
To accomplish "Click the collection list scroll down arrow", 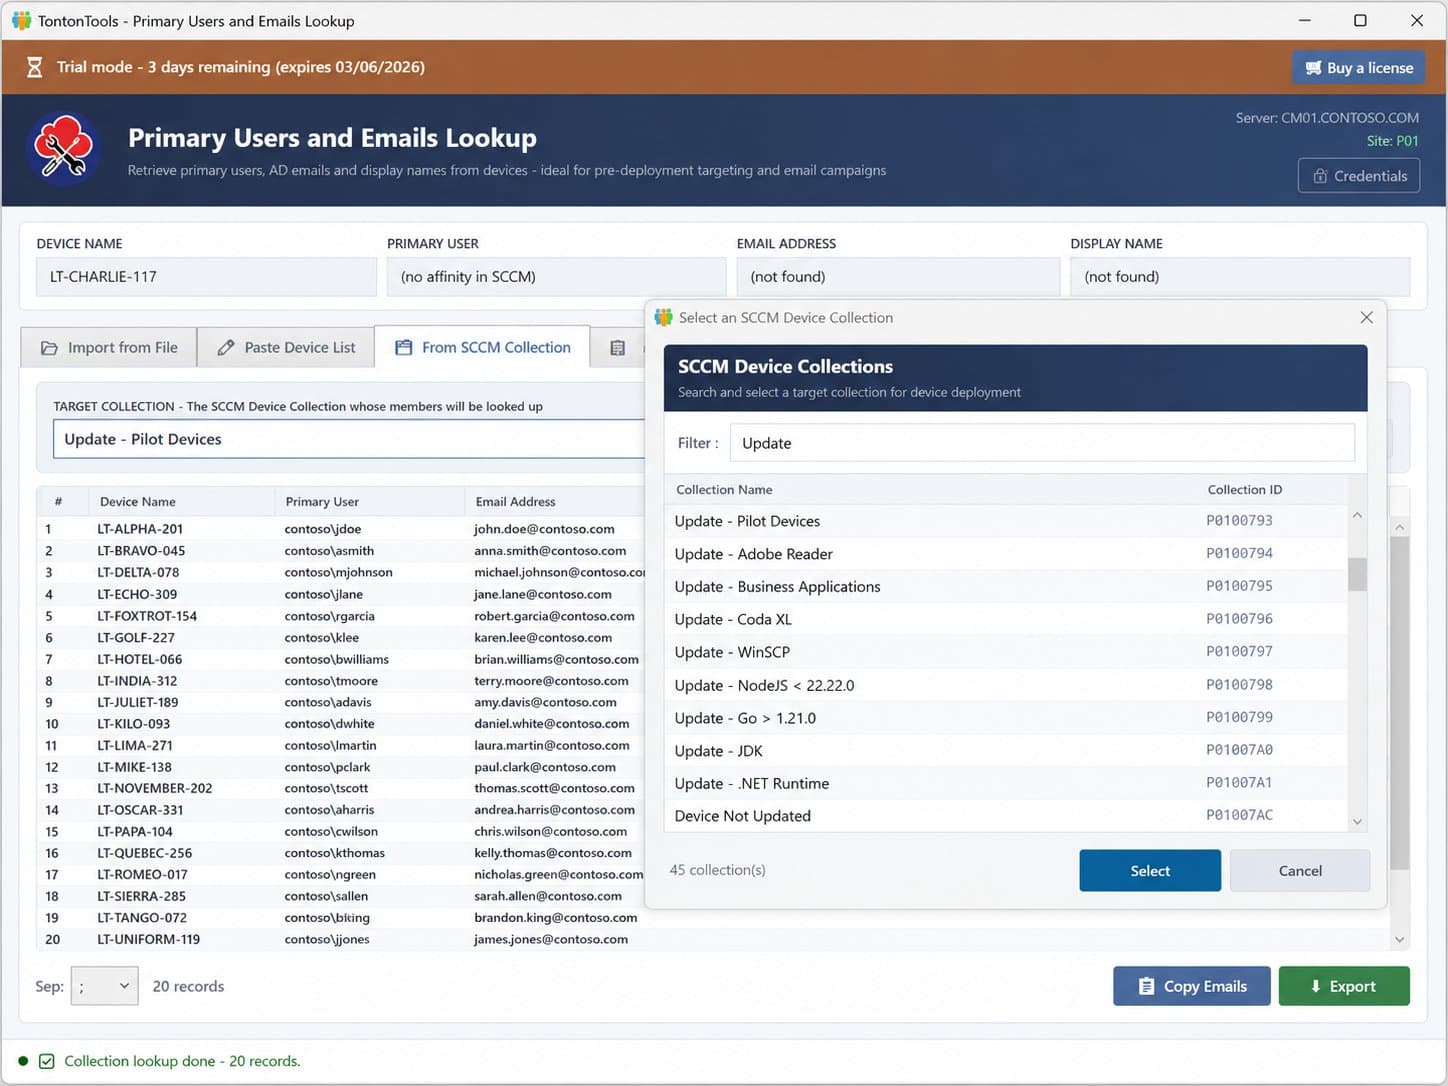I will pos(1357,821).
